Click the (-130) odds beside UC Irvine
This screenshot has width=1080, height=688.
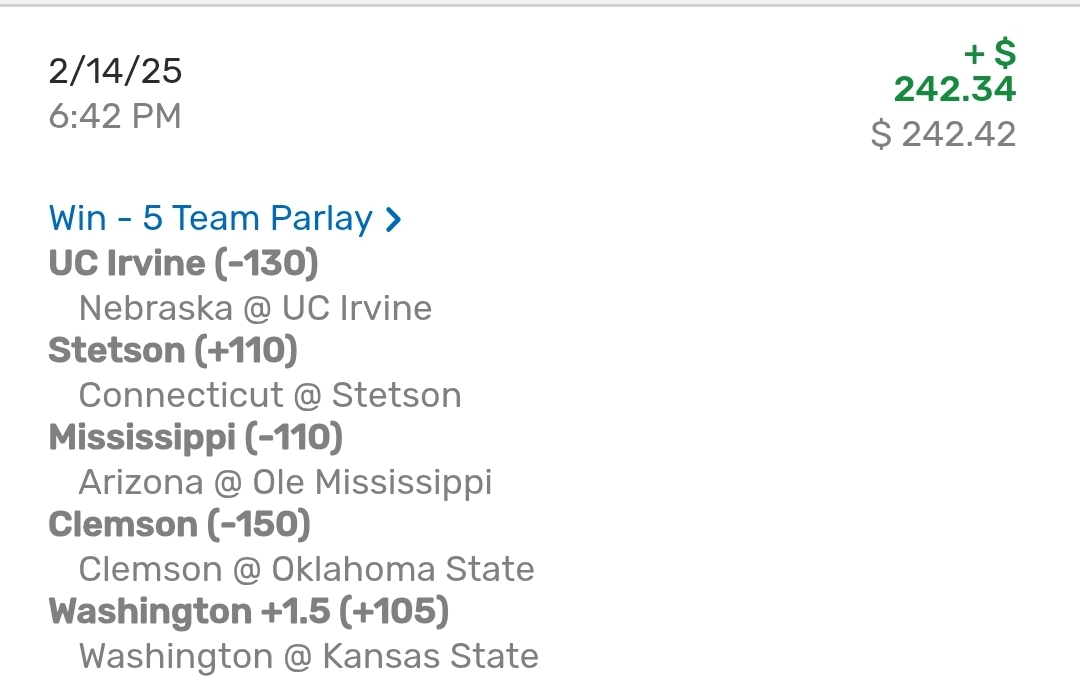coord(266,263)
